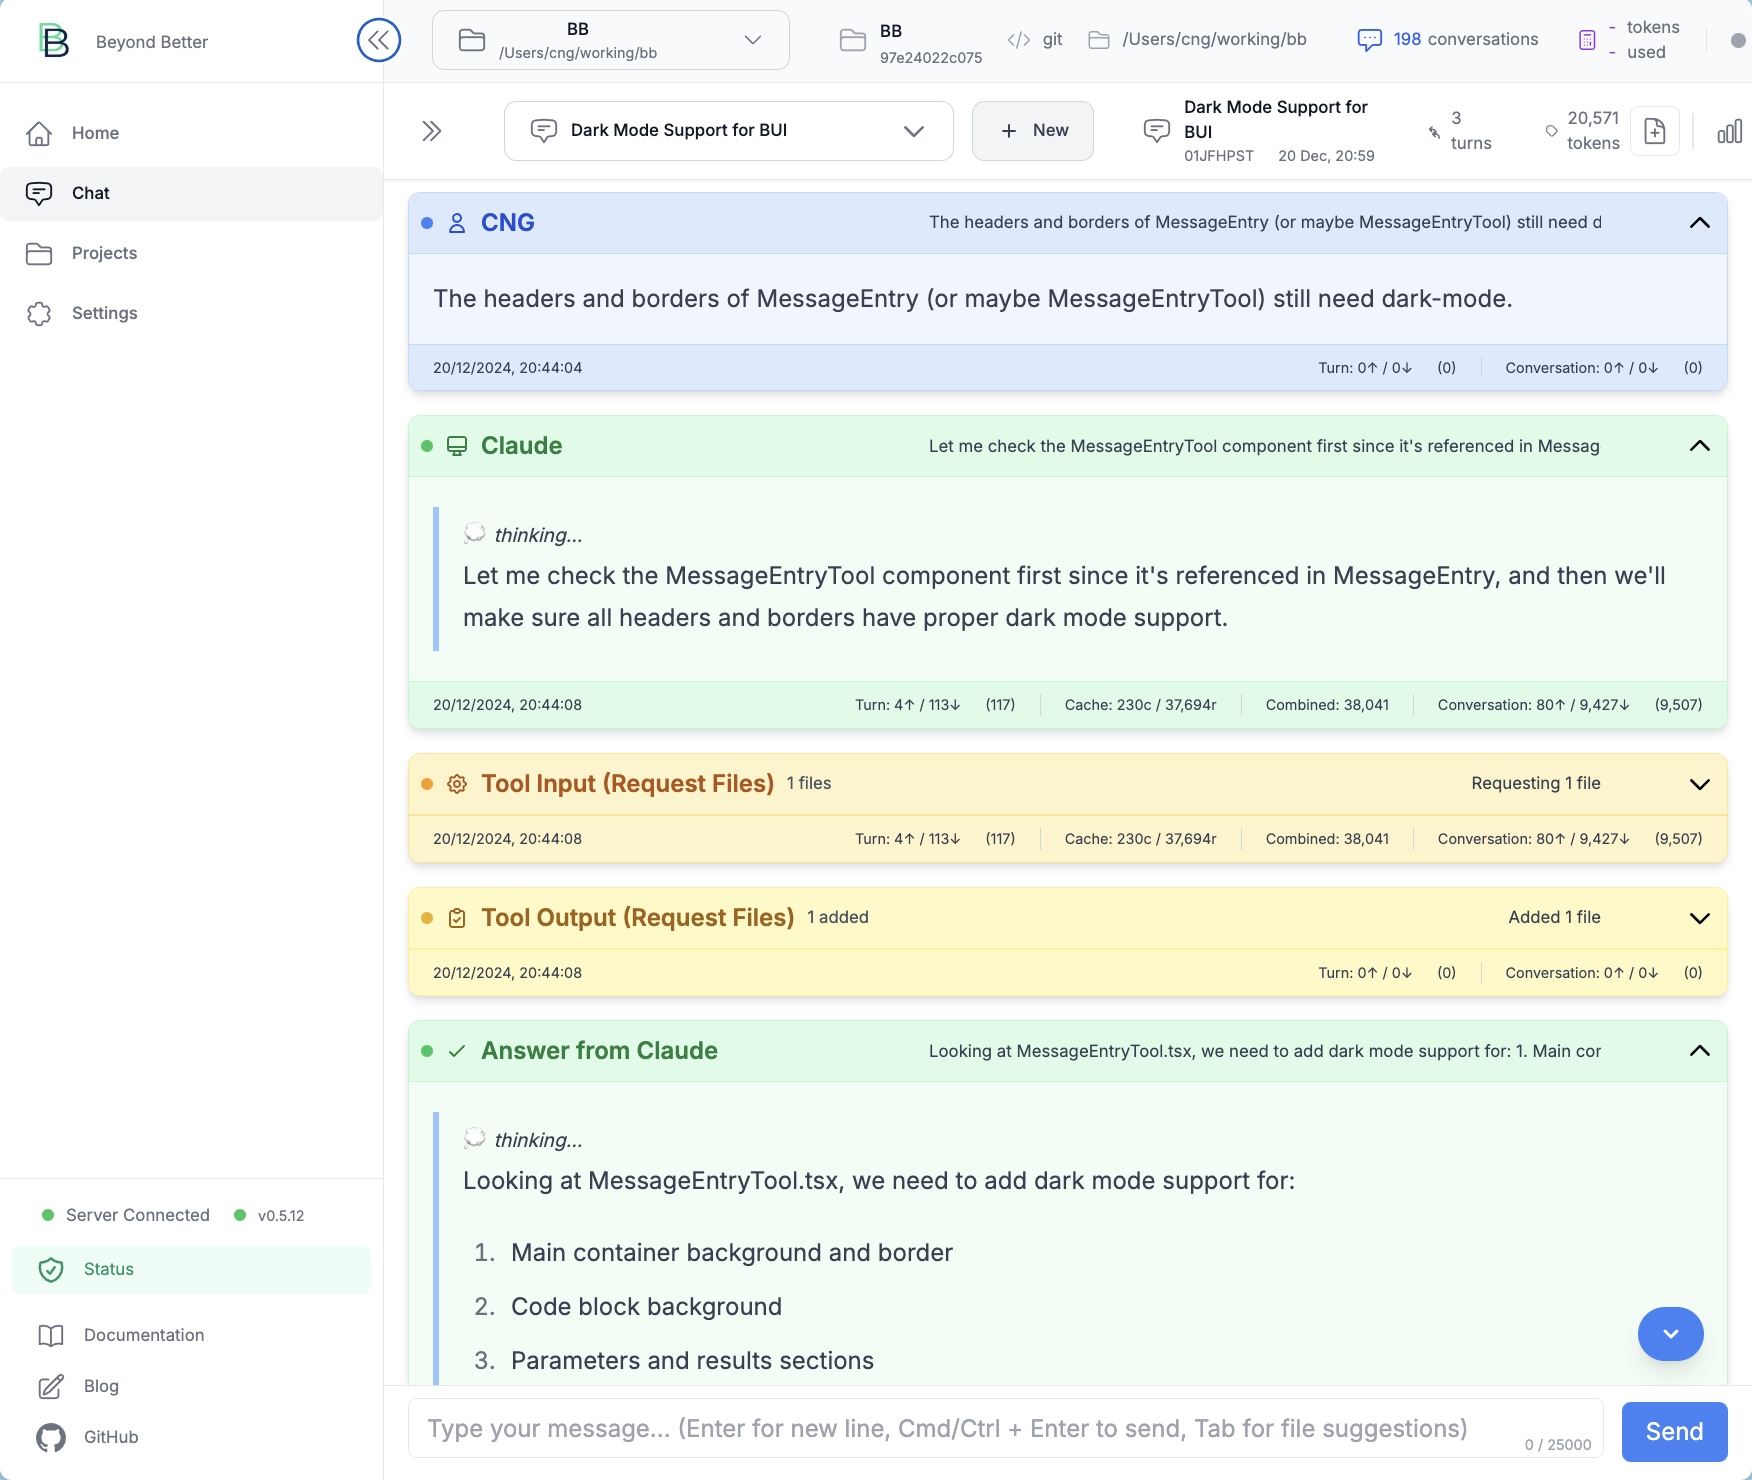Screen dimensions: 1752x1480
Task: Click the Requesting 1 file summary text
Action: point(1536,784)
